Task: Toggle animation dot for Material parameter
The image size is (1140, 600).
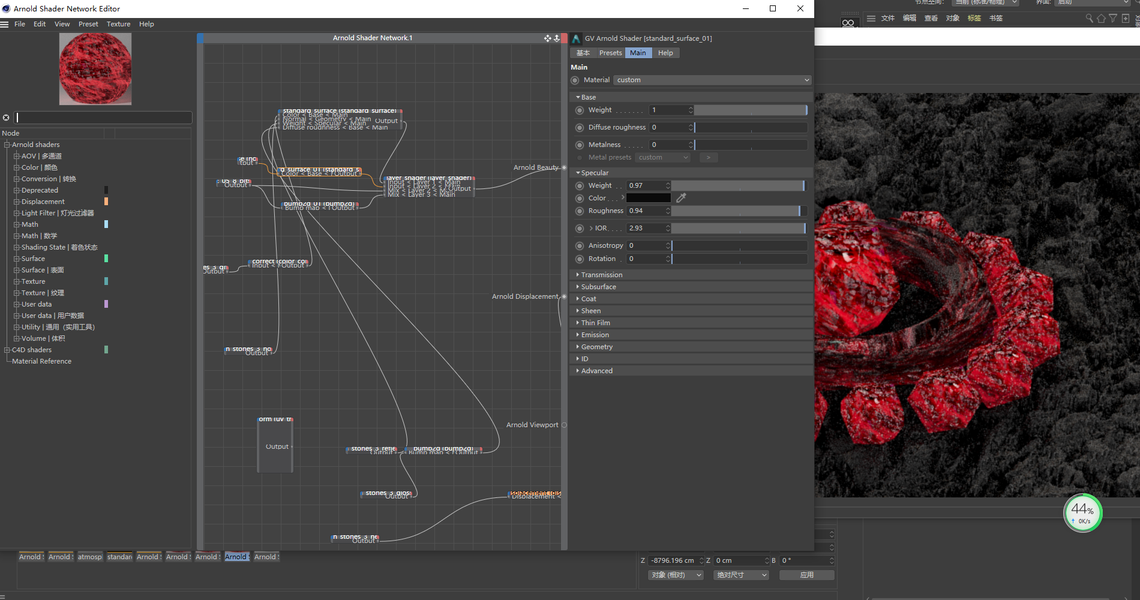Action: [x=575, y=80]
